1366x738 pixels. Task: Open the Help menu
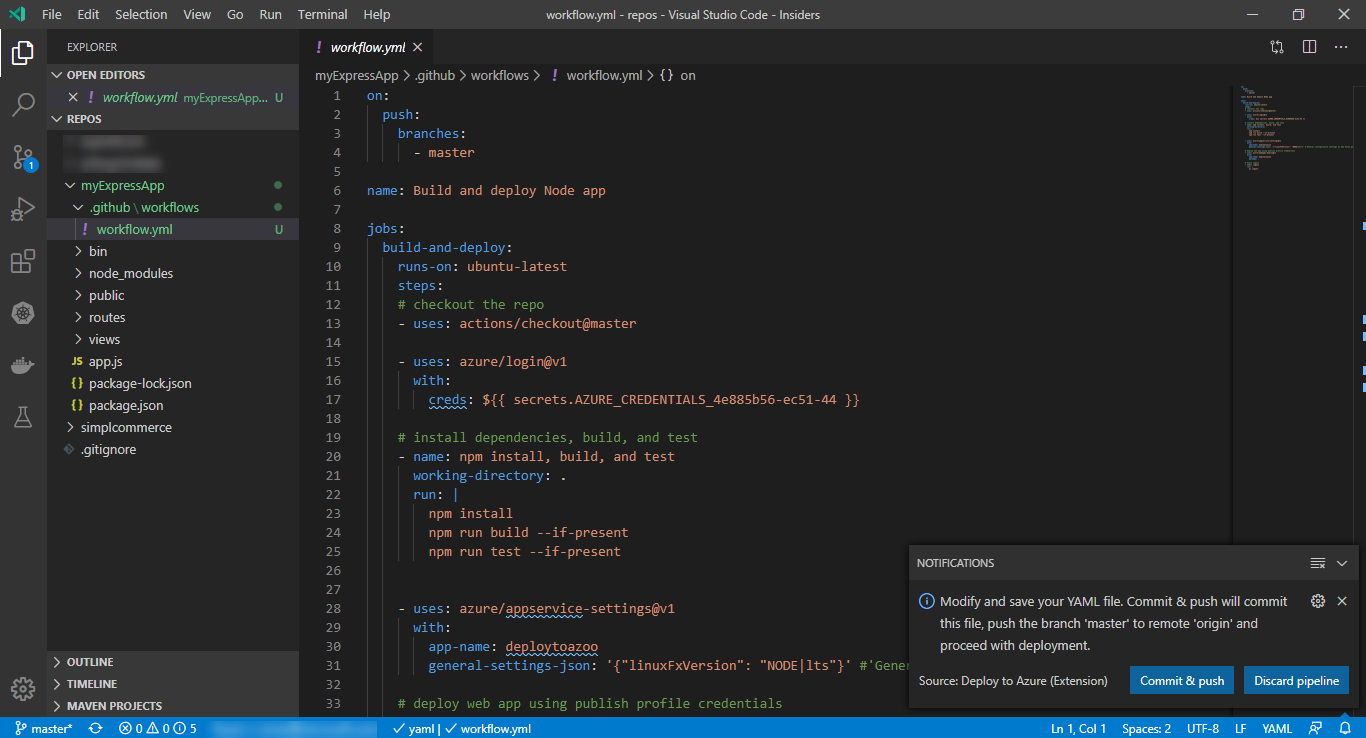(377, 14)
